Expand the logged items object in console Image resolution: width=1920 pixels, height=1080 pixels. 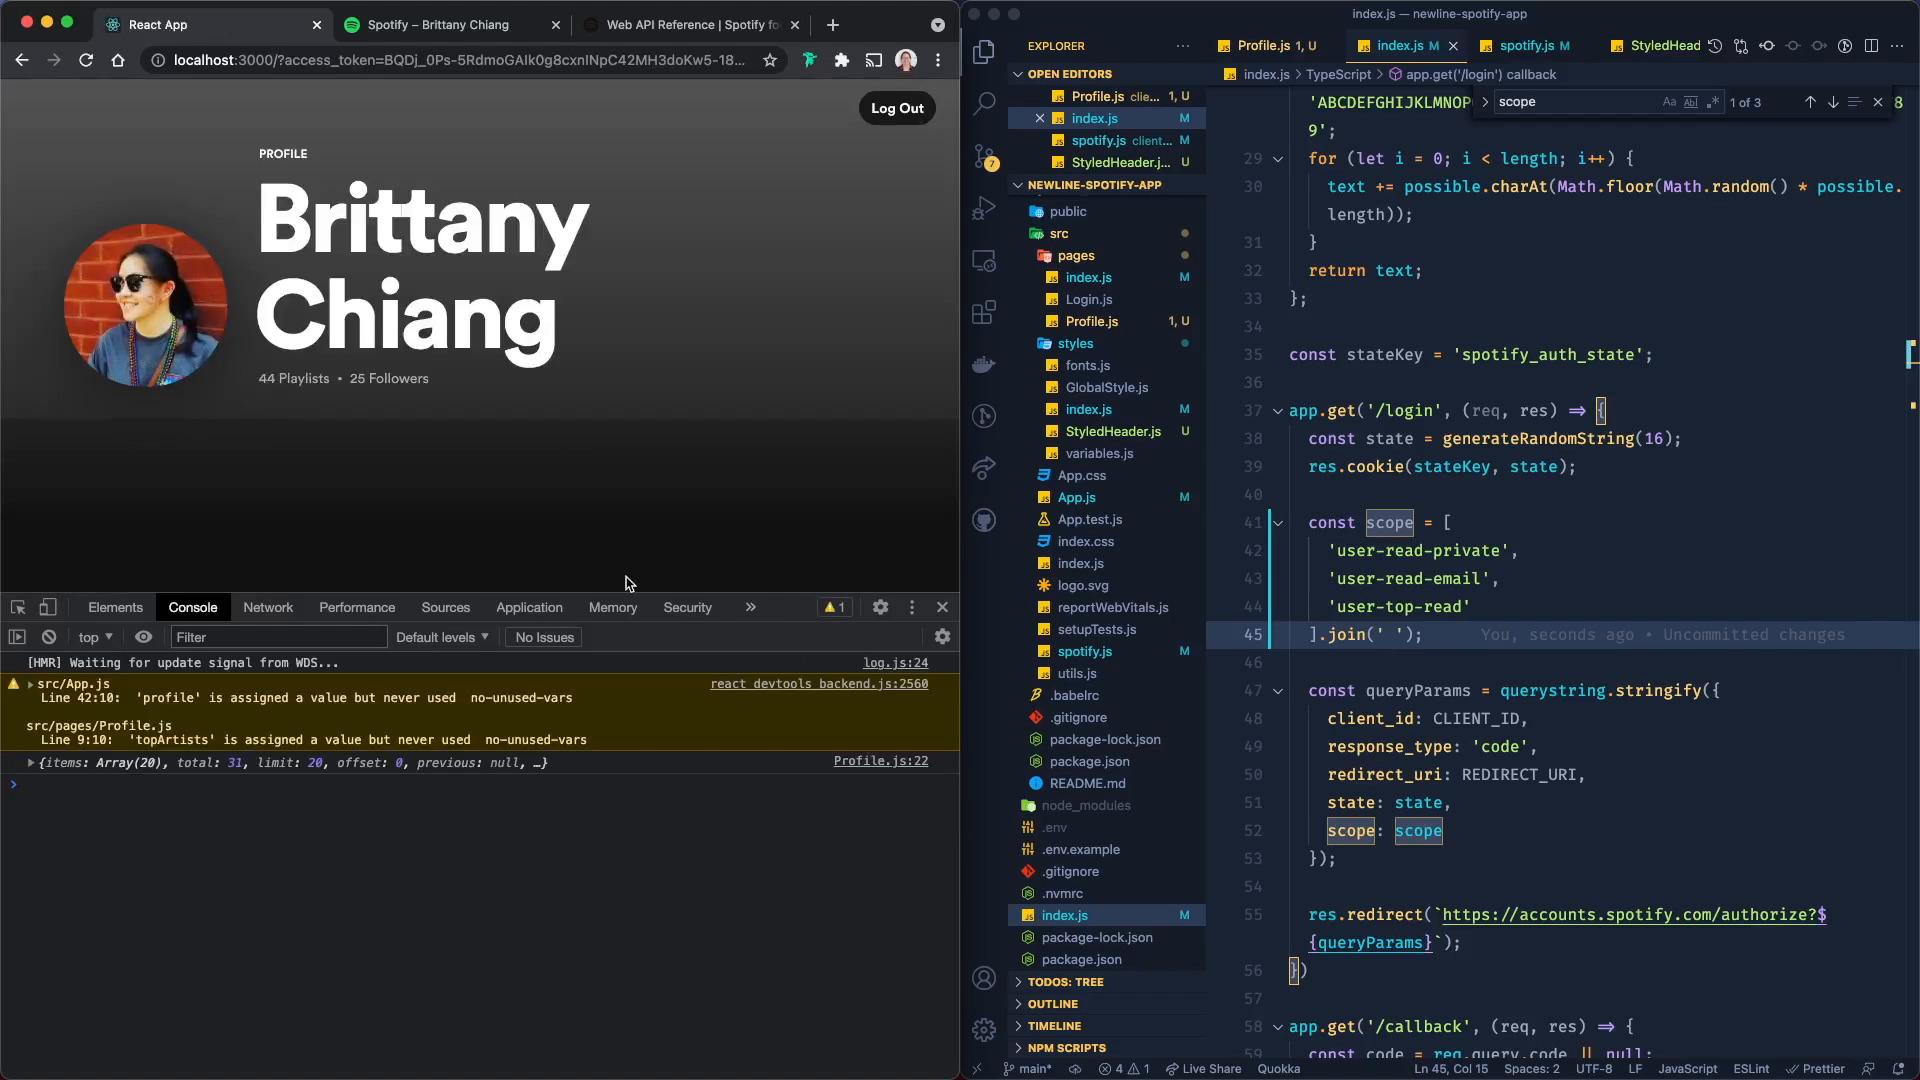(31, 763)
